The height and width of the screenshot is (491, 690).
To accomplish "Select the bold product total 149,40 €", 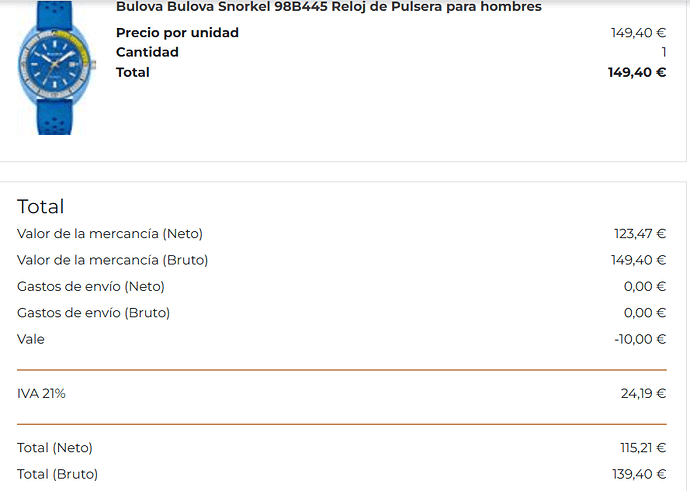I will (637, 73).
